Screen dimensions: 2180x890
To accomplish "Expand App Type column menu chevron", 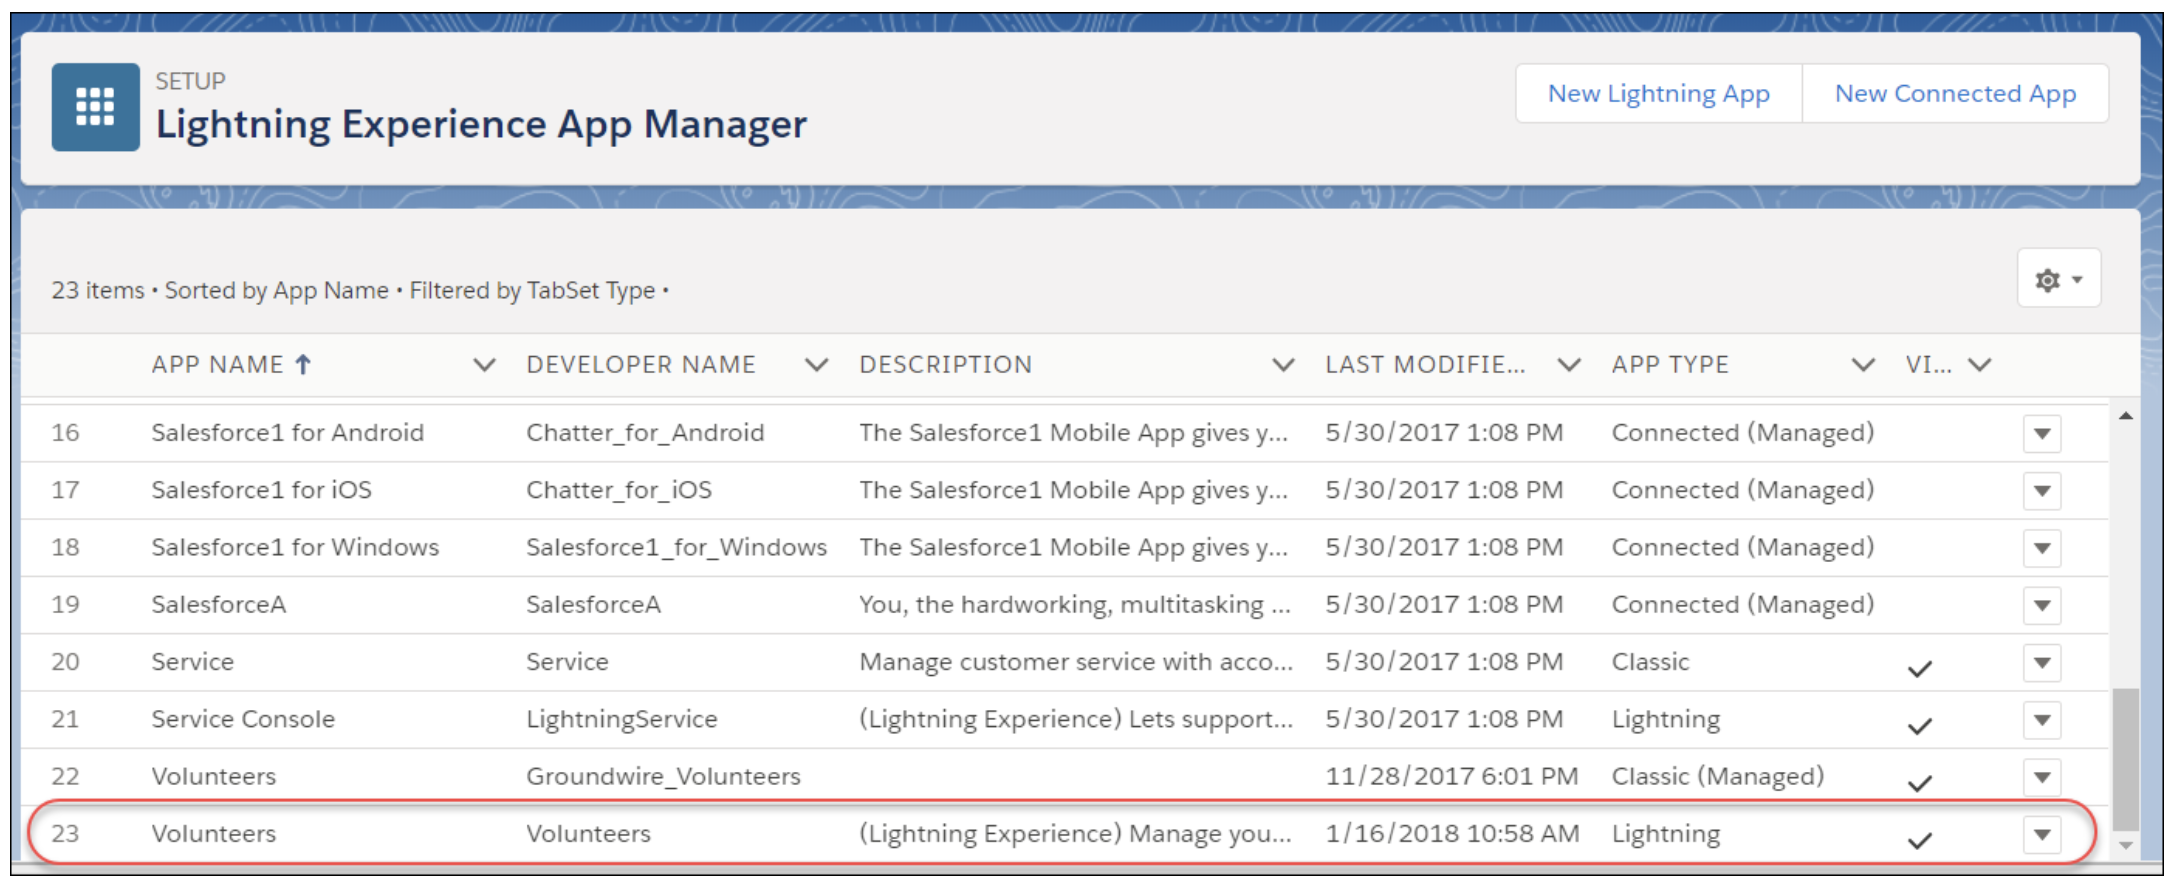I will coord(1863,365).
